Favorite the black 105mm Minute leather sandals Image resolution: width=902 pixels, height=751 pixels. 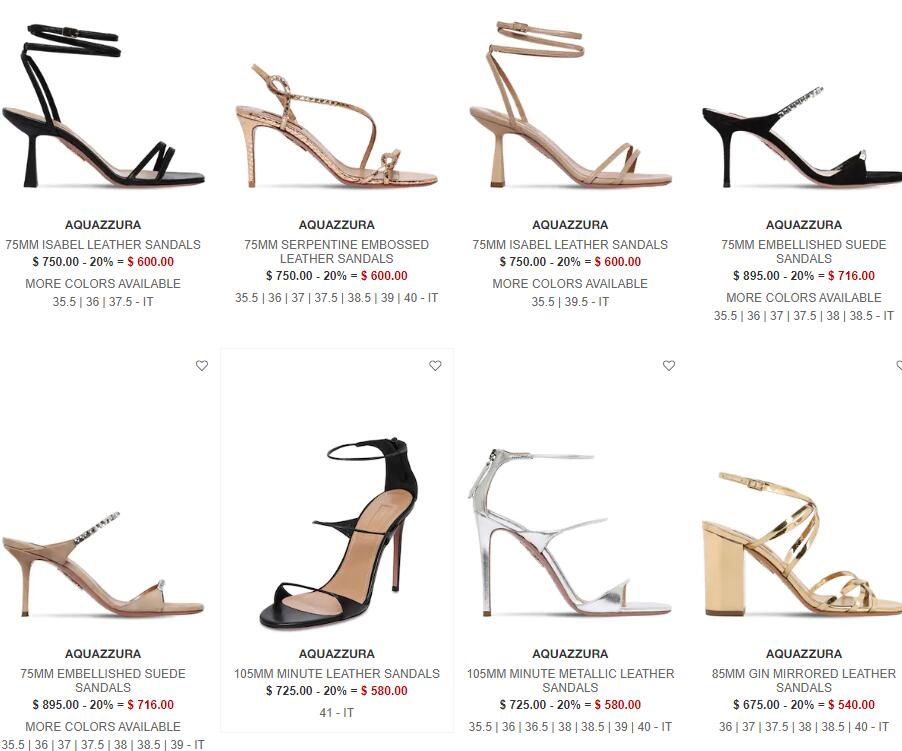click(435, 366)
